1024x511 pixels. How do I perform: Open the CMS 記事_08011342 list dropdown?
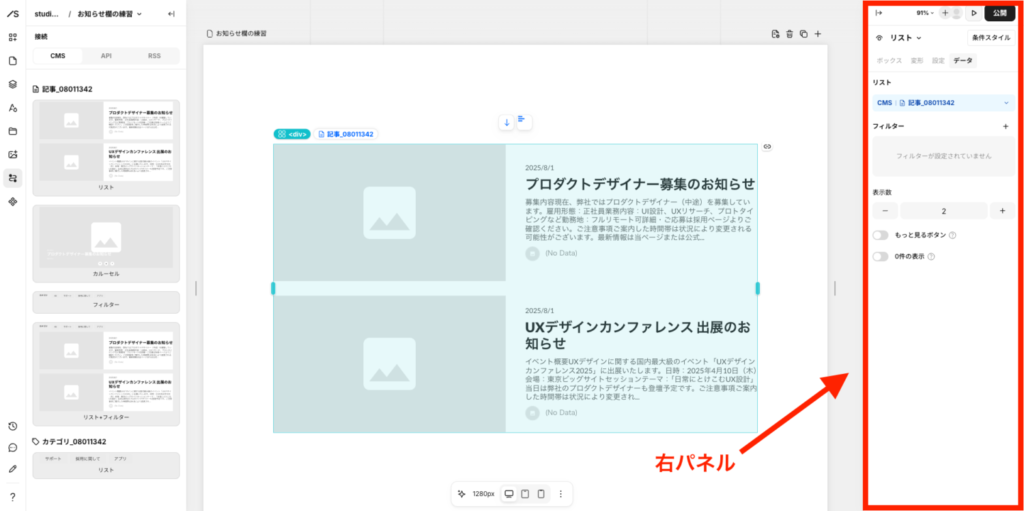click(x=942, y=103)
